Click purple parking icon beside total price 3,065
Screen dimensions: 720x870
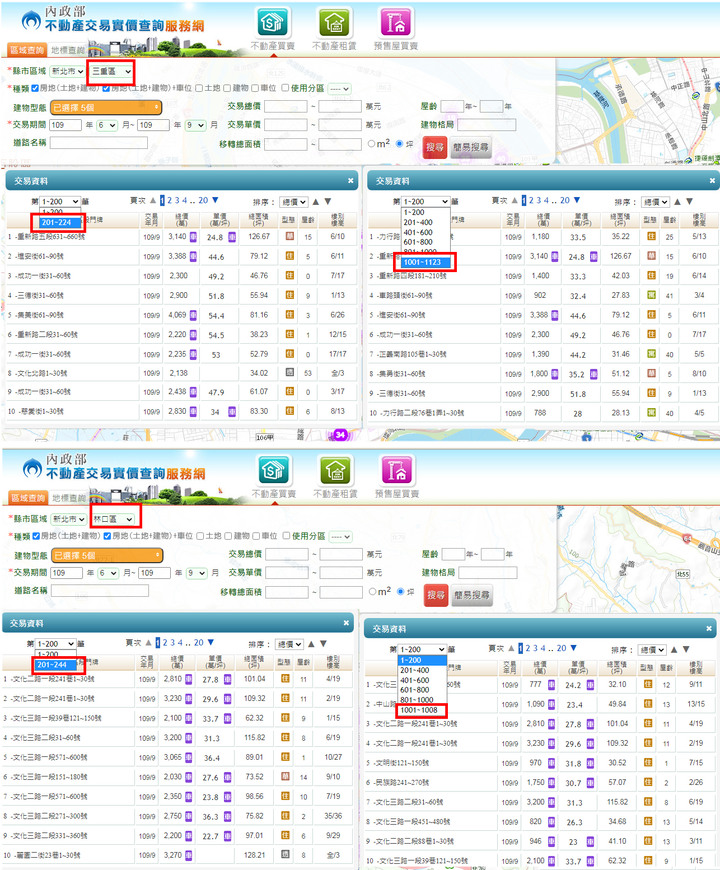[189, 757]
